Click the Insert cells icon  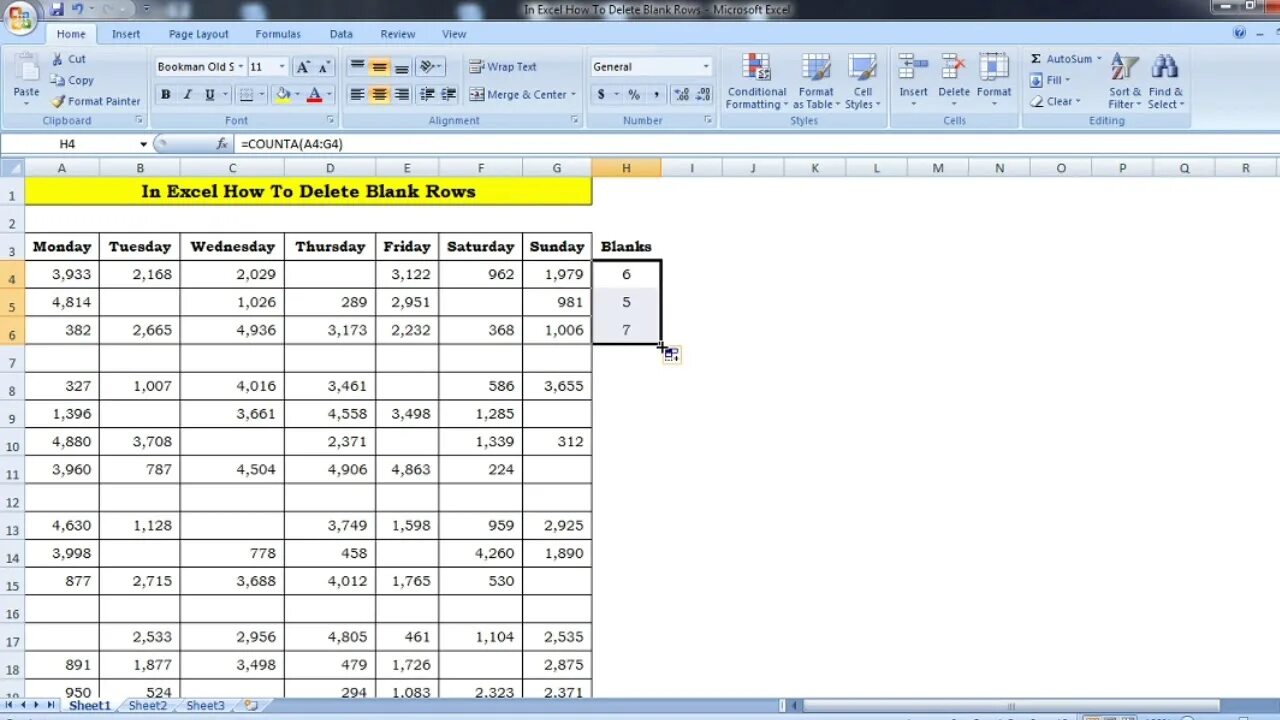tap(913, 66)
